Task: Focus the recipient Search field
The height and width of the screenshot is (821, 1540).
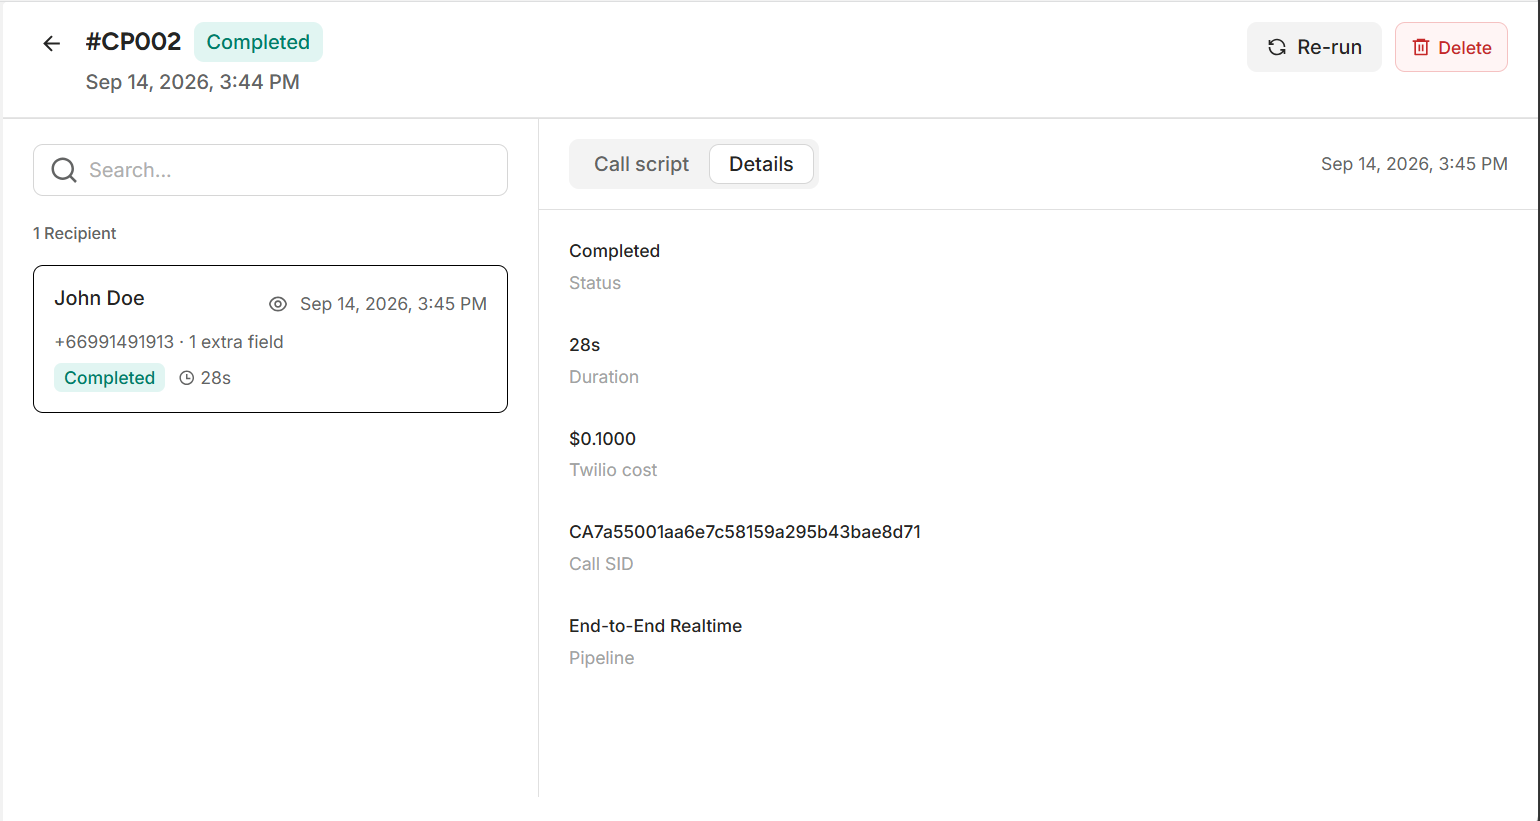Action: 270,170
